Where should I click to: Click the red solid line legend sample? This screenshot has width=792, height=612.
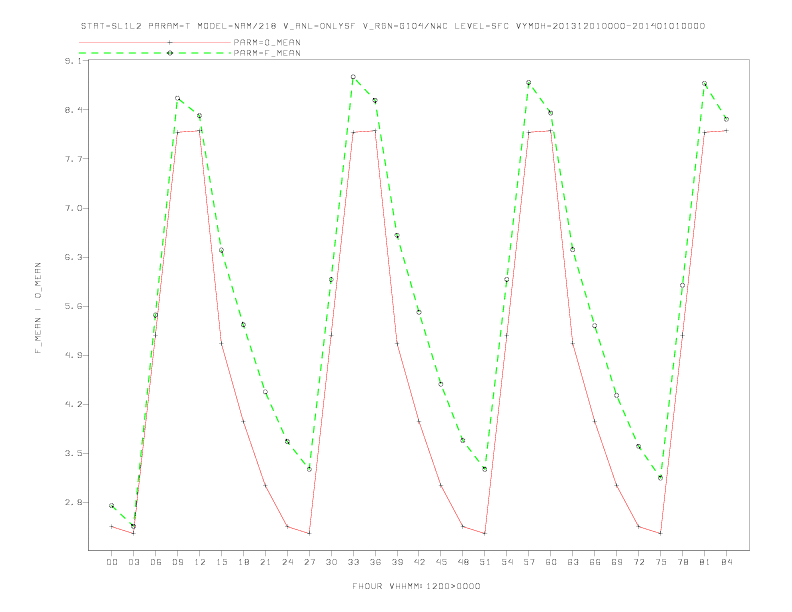[x=155, y=42]
